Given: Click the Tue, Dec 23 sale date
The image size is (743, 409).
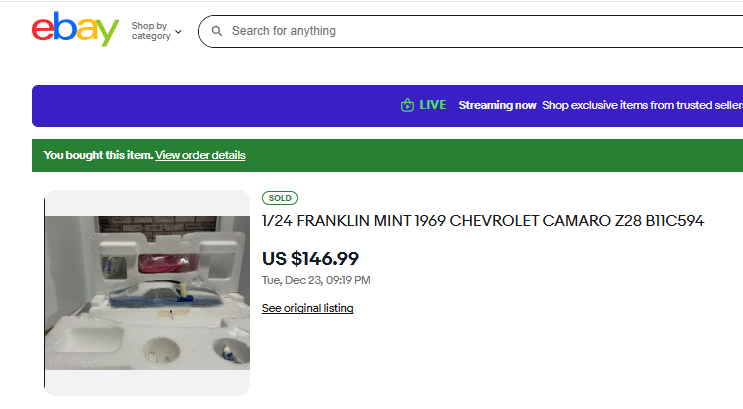Looking at the screenshot, I should [x=316, y=280].
